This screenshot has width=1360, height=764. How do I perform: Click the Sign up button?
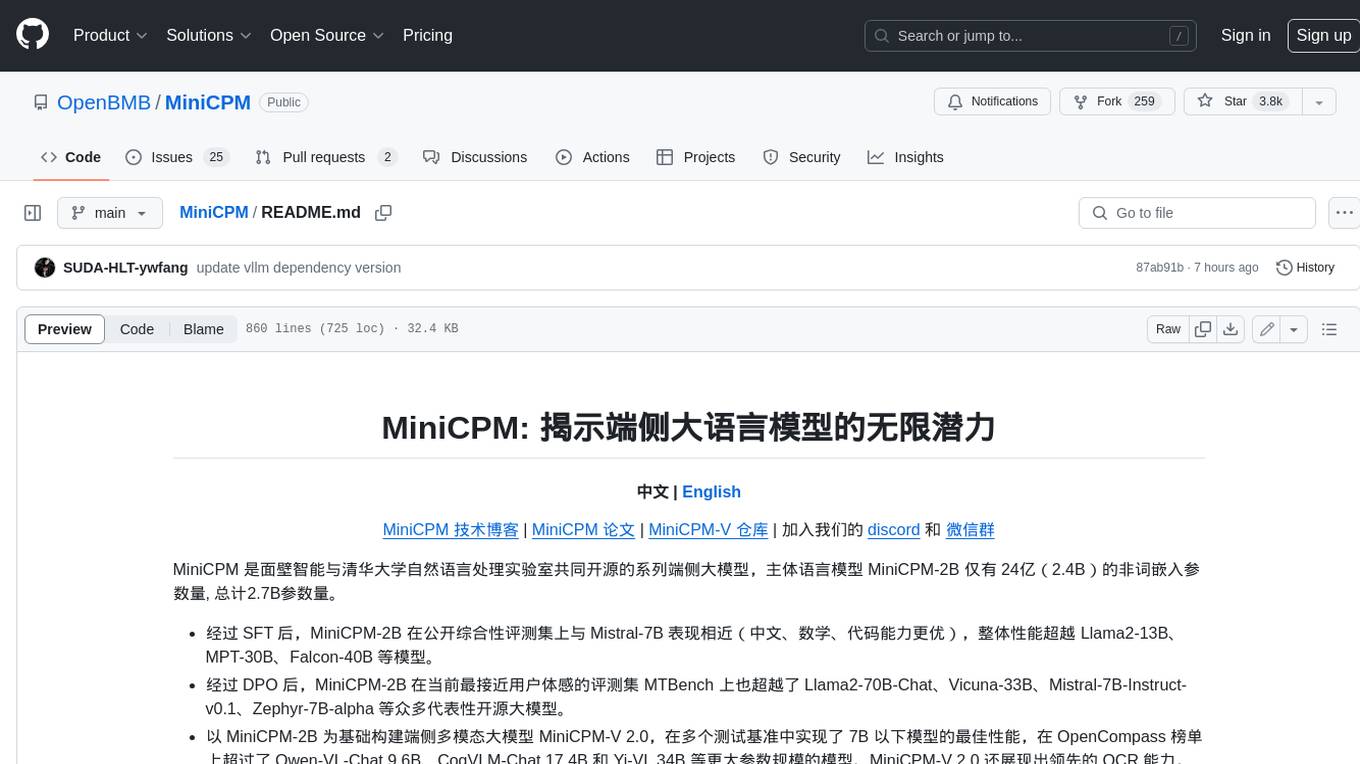point(1323,35)
